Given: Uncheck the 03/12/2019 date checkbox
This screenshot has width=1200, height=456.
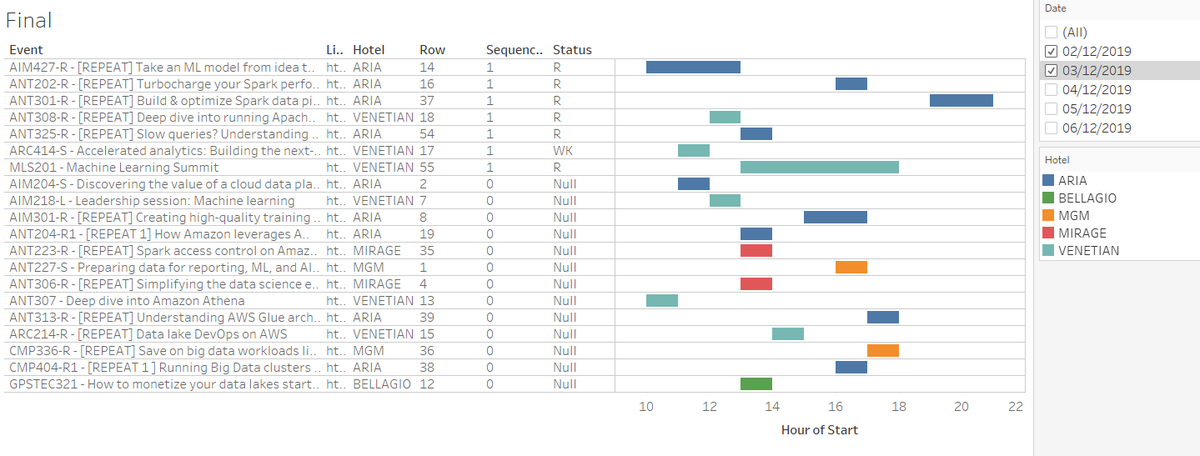Looking at the screenshot, I should tap(1050, 70).
